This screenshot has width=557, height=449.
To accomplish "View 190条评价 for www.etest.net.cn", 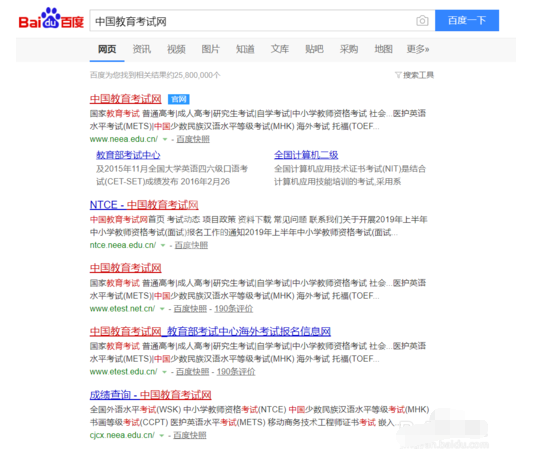I will click(x=233, y=309).
